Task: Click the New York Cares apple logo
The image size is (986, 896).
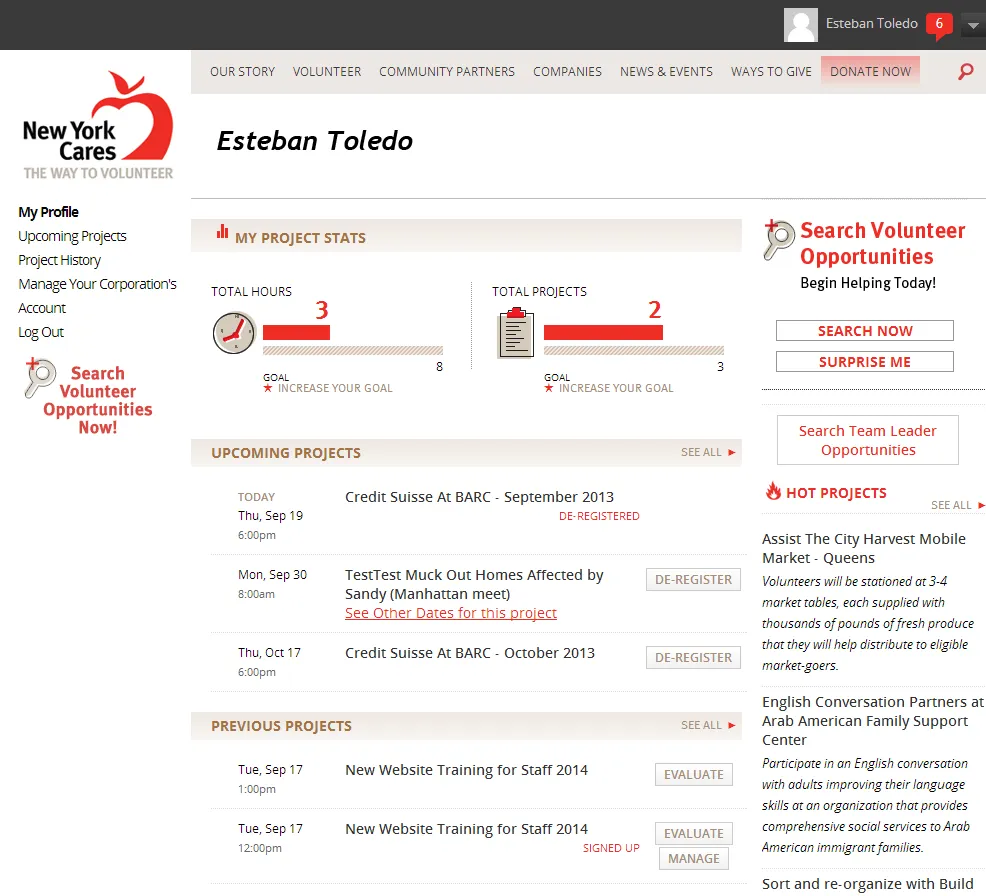Action: [x=97, y=125]
